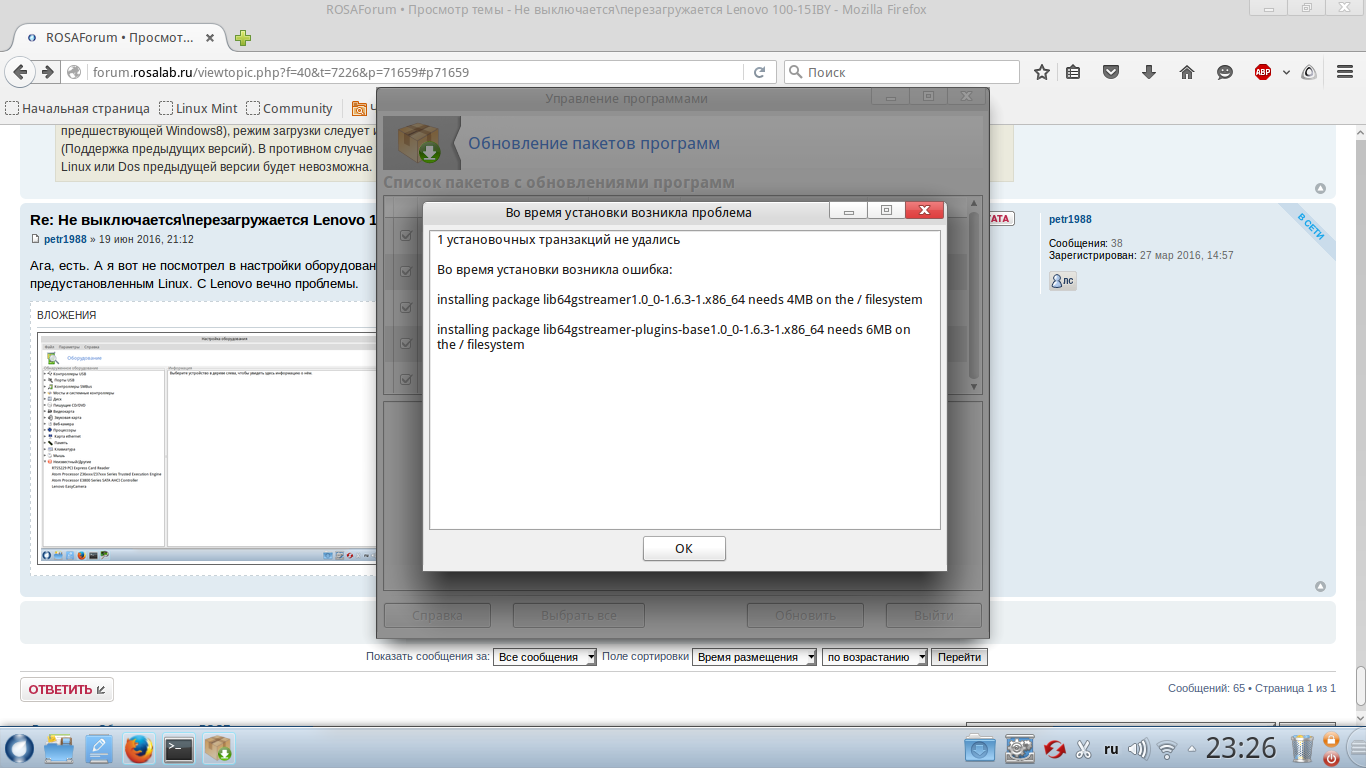Switch to Firefox via taskbar icon
Image resolution: width=1366 pixels, height=768 pixels.
pyautogui.click(x=139, y=748)
